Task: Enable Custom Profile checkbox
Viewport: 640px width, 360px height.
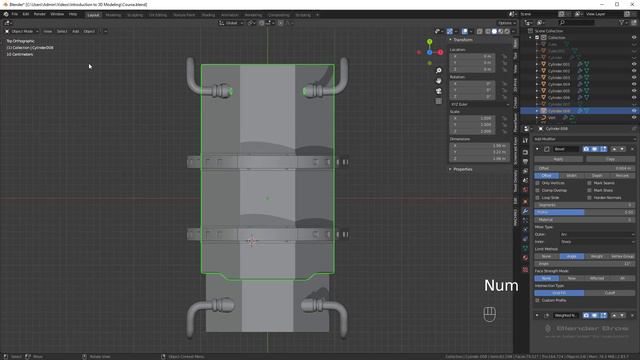Action: click(x=537, y=300)
